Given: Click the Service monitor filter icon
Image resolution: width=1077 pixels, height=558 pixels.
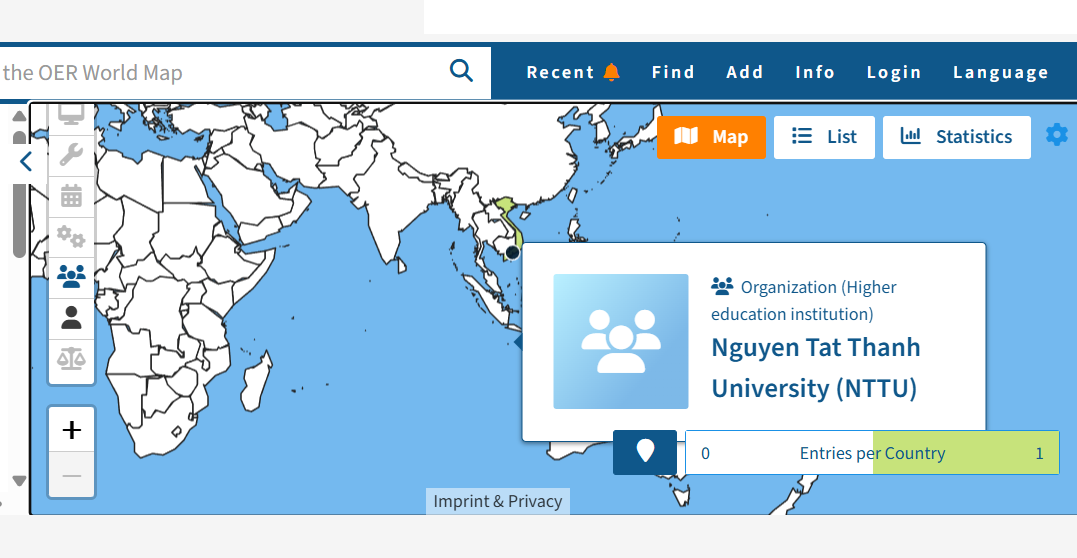Looking at the screenshot, I should (x=71, y=116).
